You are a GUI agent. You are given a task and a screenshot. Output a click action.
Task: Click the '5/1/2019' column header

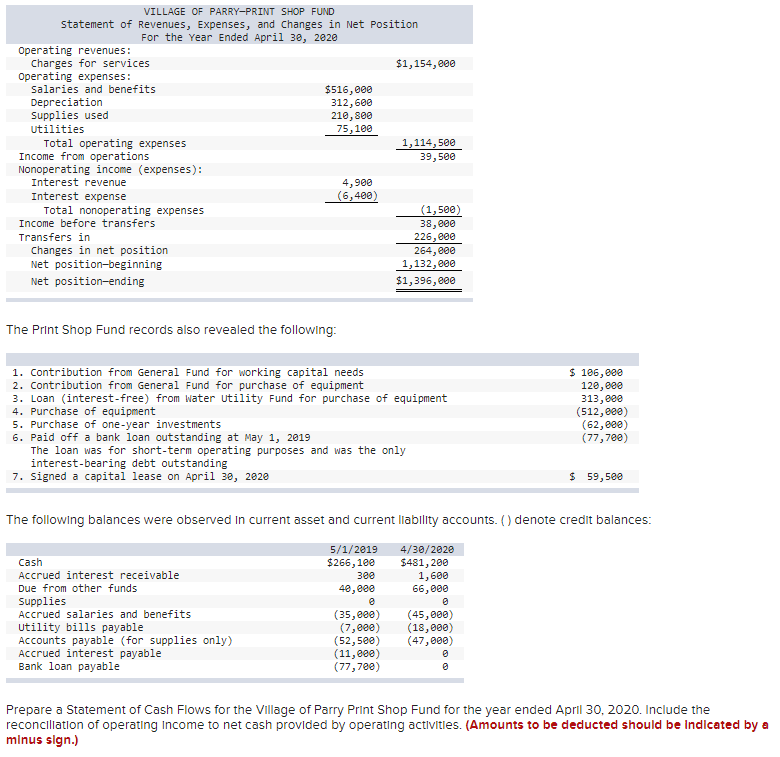coord(354,550)
